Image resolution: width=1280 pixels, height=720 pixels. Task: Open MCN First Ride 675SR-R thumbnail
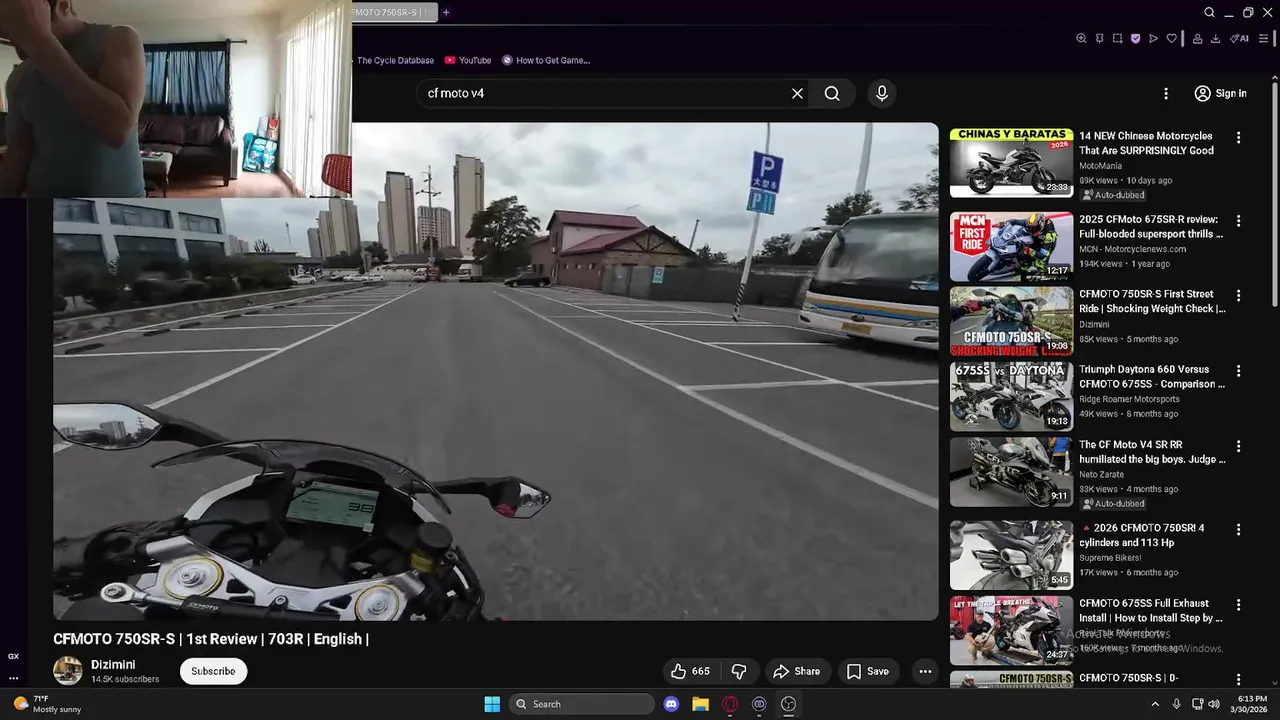(1011, 246)
